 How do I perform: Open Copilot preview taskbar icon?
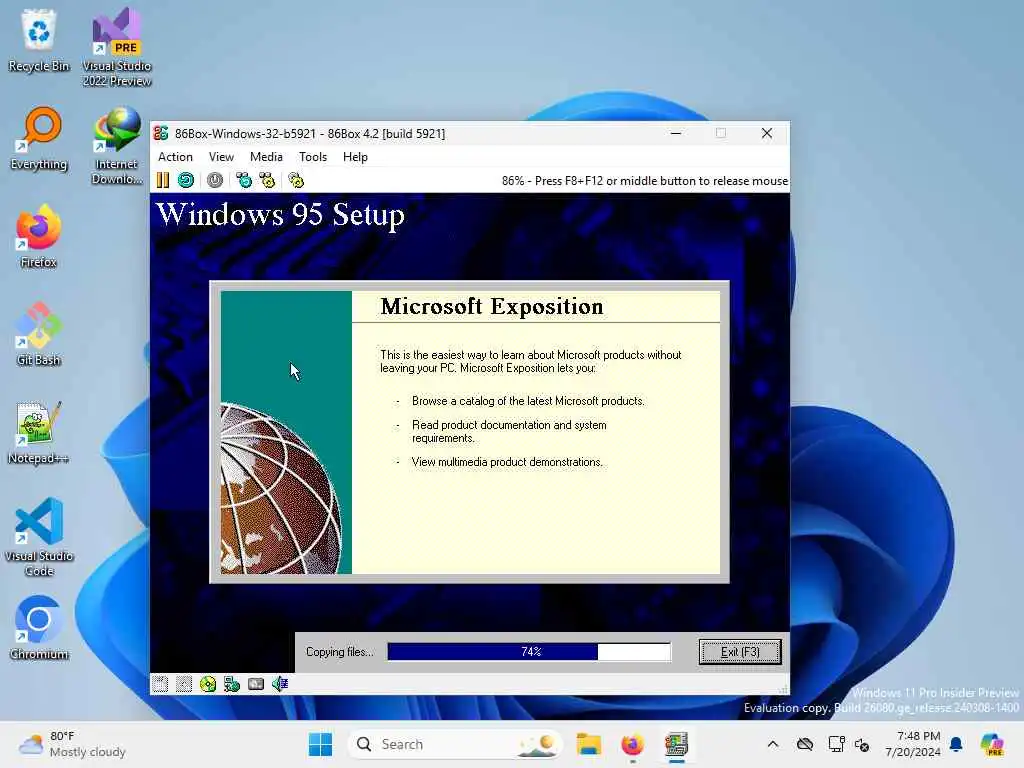pyautogui.click(x=992, y=744)
